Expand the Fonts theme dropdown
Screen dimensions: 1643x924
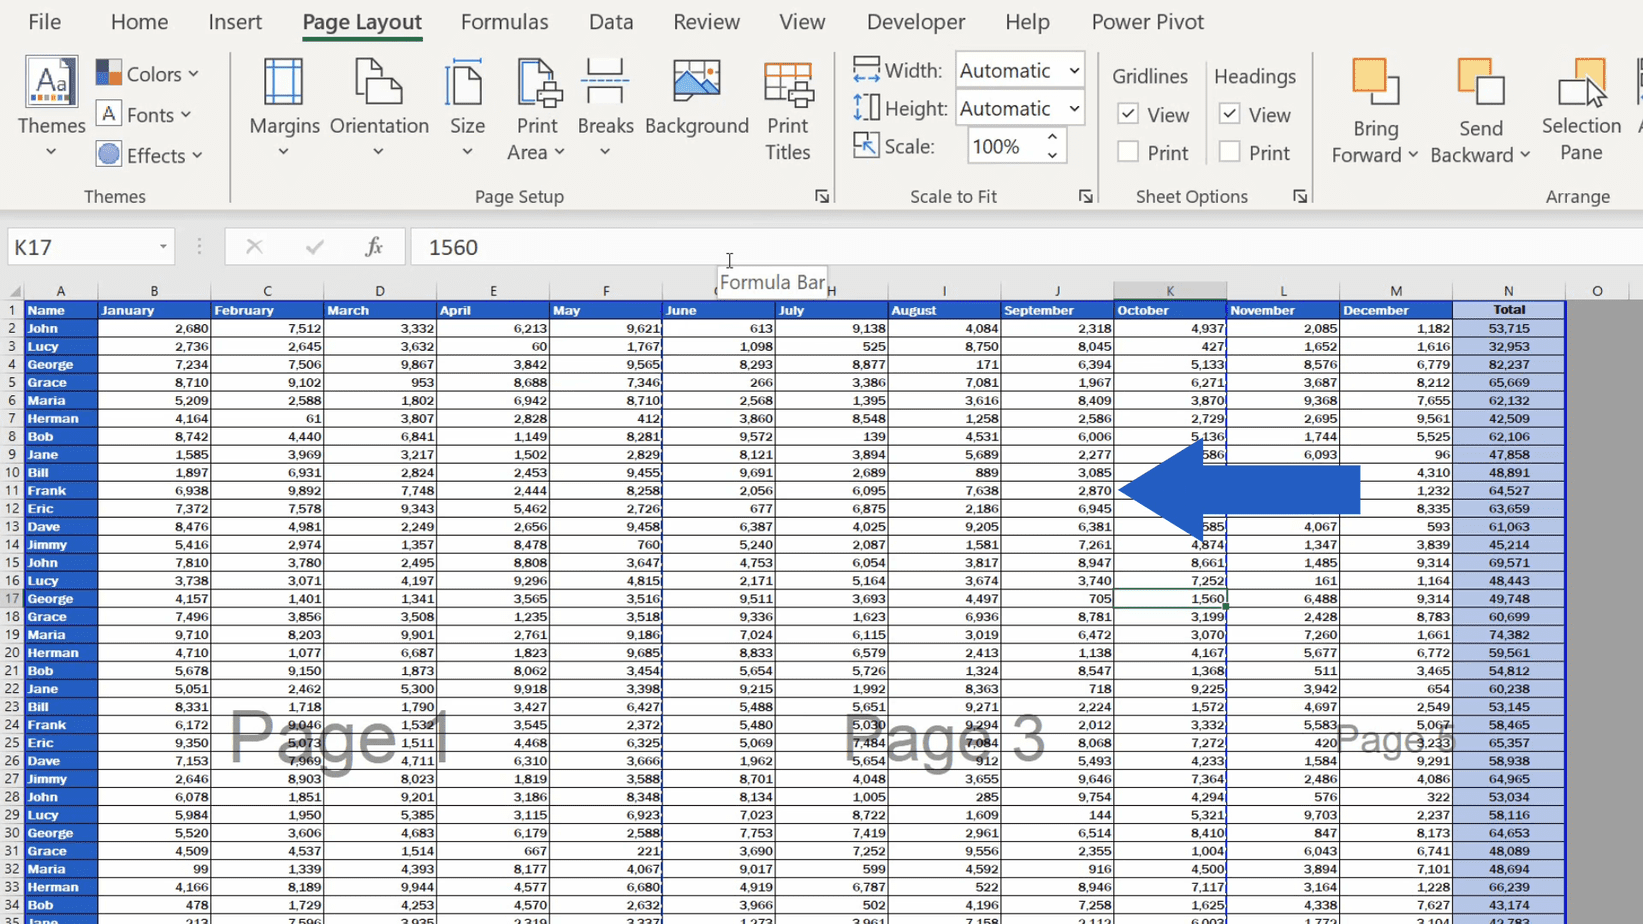click(x=184, y=114)
